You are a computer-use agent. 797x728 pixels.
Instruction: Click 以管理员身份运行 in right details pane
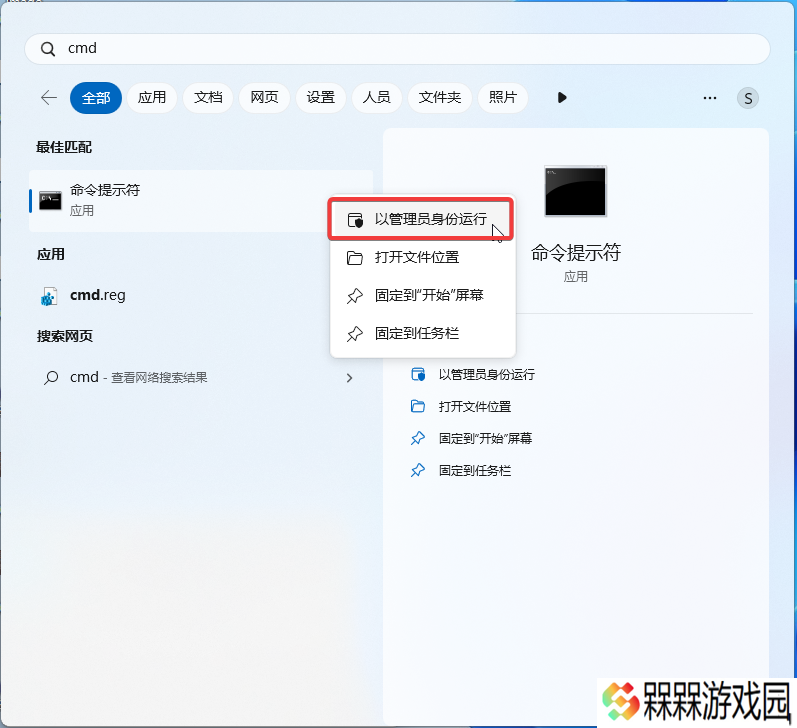486,375
